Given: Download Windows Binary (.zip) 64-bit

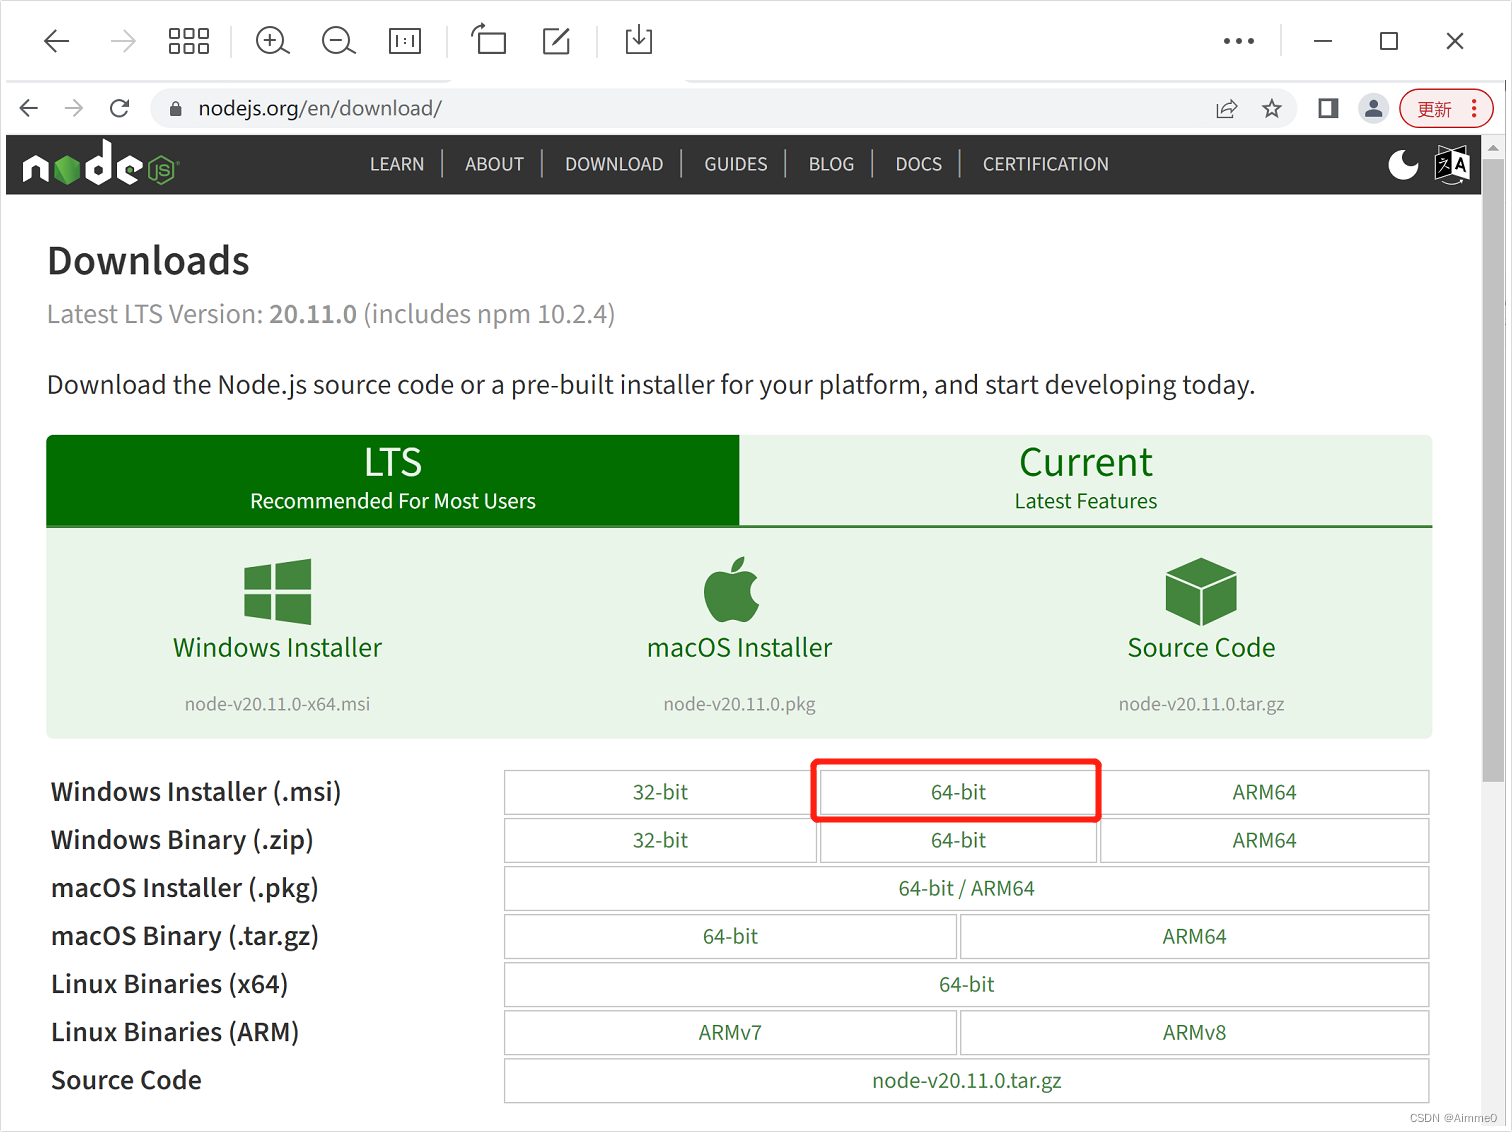Looking at the screenshot, I should (x=958, y=840).
